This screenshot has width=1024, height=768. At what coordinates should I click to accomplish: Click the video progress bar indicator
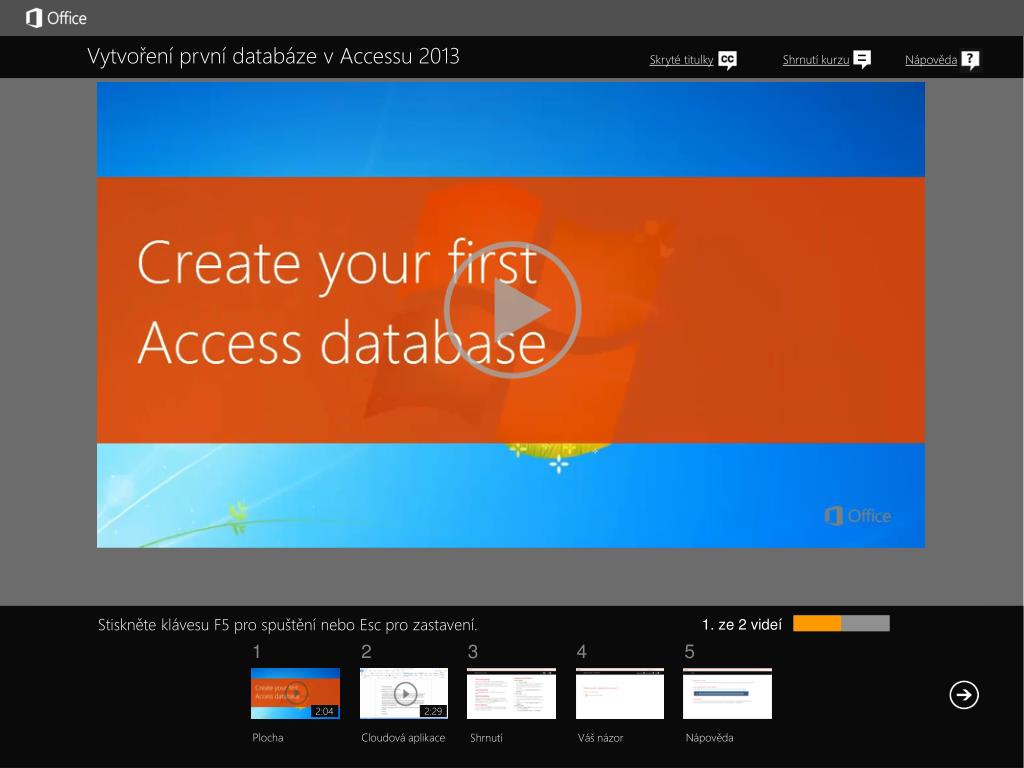coord(841,624)
